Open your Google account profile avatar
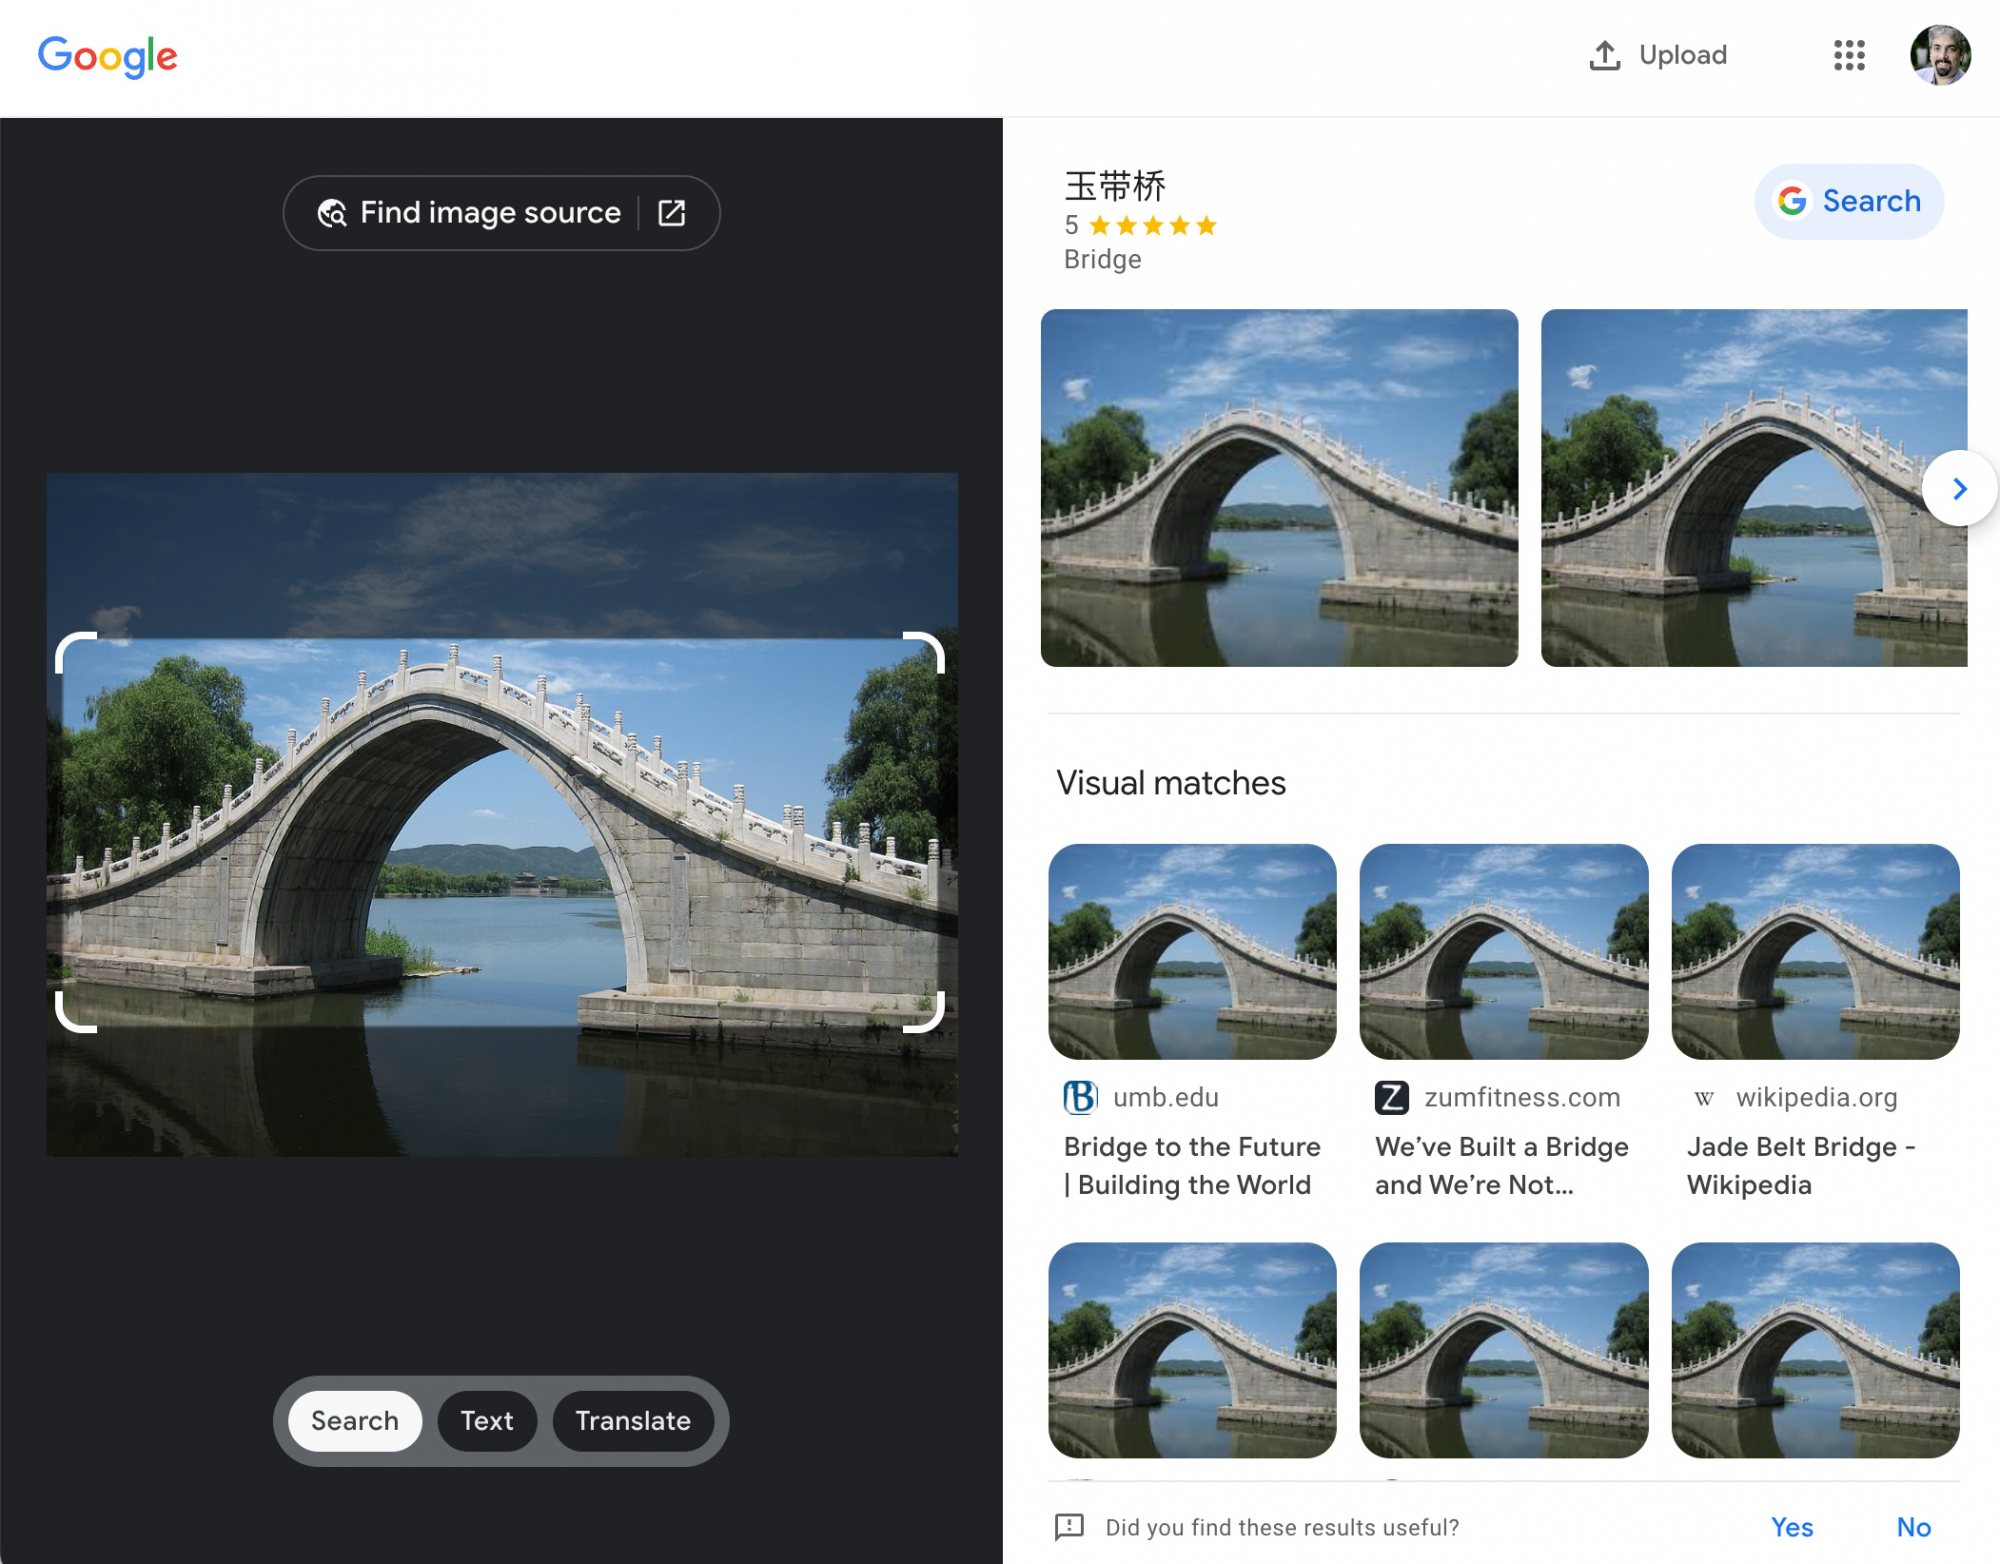 coord(1941,55)
